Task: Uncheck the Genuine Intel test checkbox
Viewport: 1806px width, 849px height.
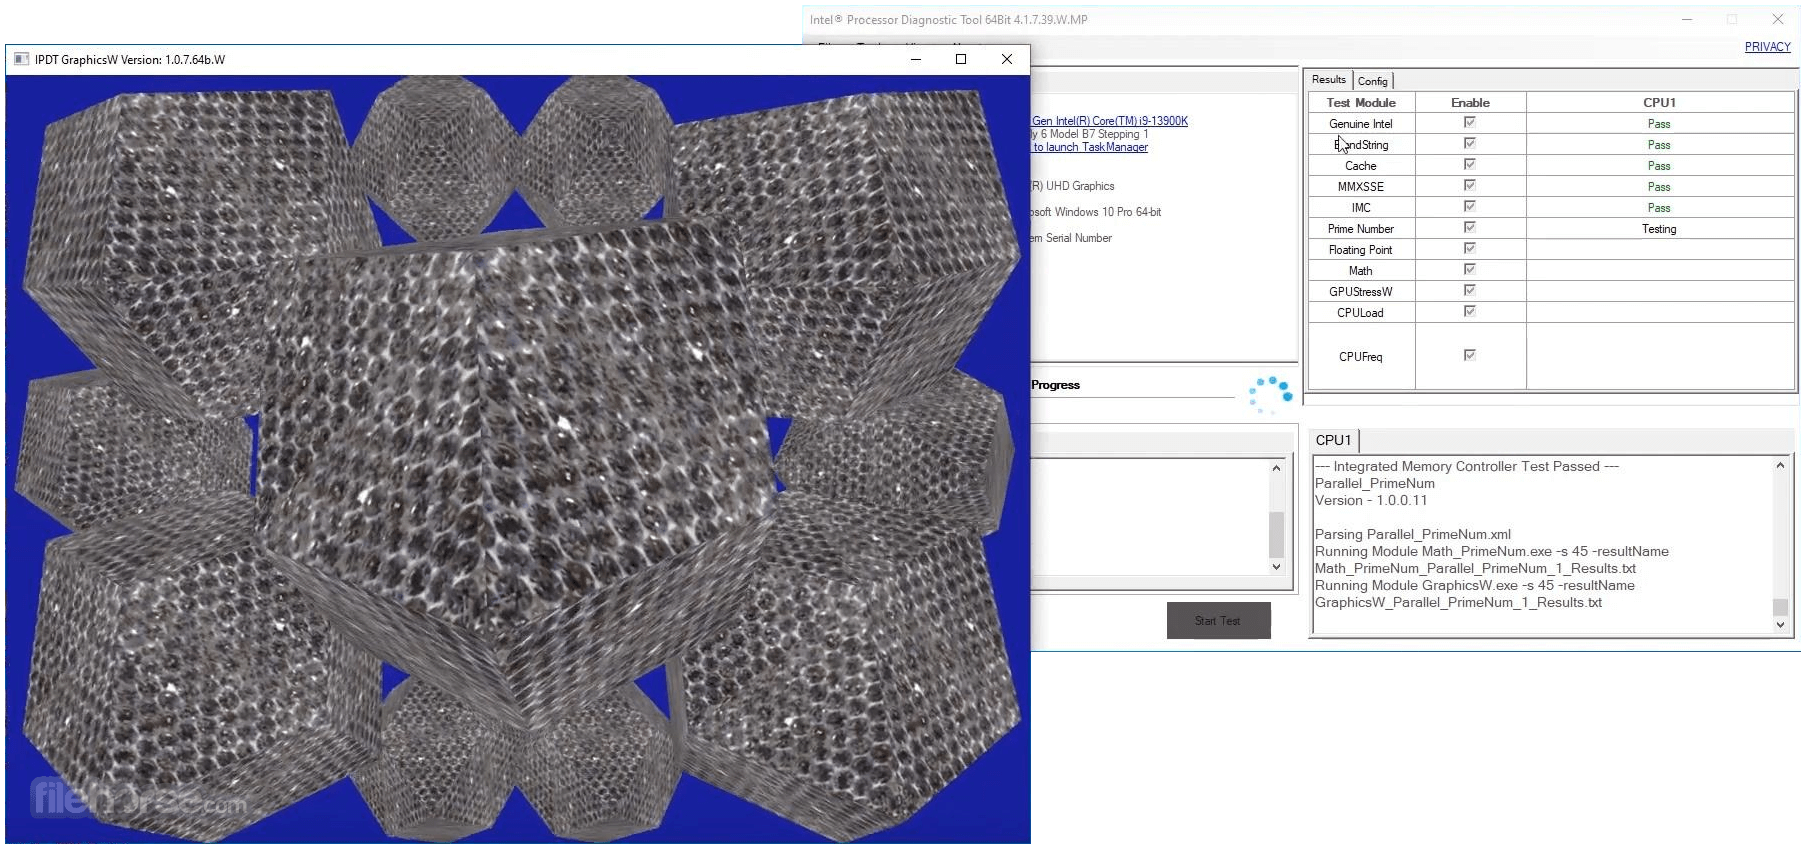Action: (x=1470, y=122)
